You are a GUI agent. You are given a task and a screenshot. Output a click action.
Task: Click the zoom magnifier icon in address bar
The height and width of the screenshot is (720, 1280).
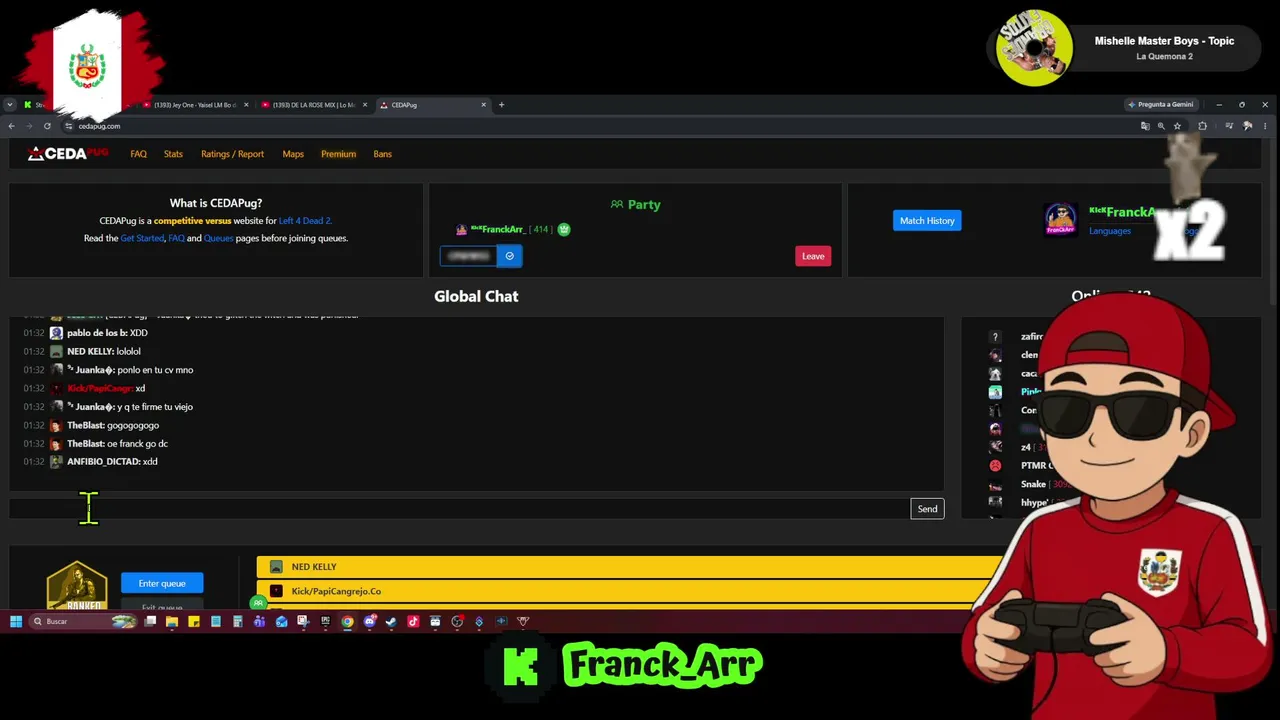pos(1161,126)
